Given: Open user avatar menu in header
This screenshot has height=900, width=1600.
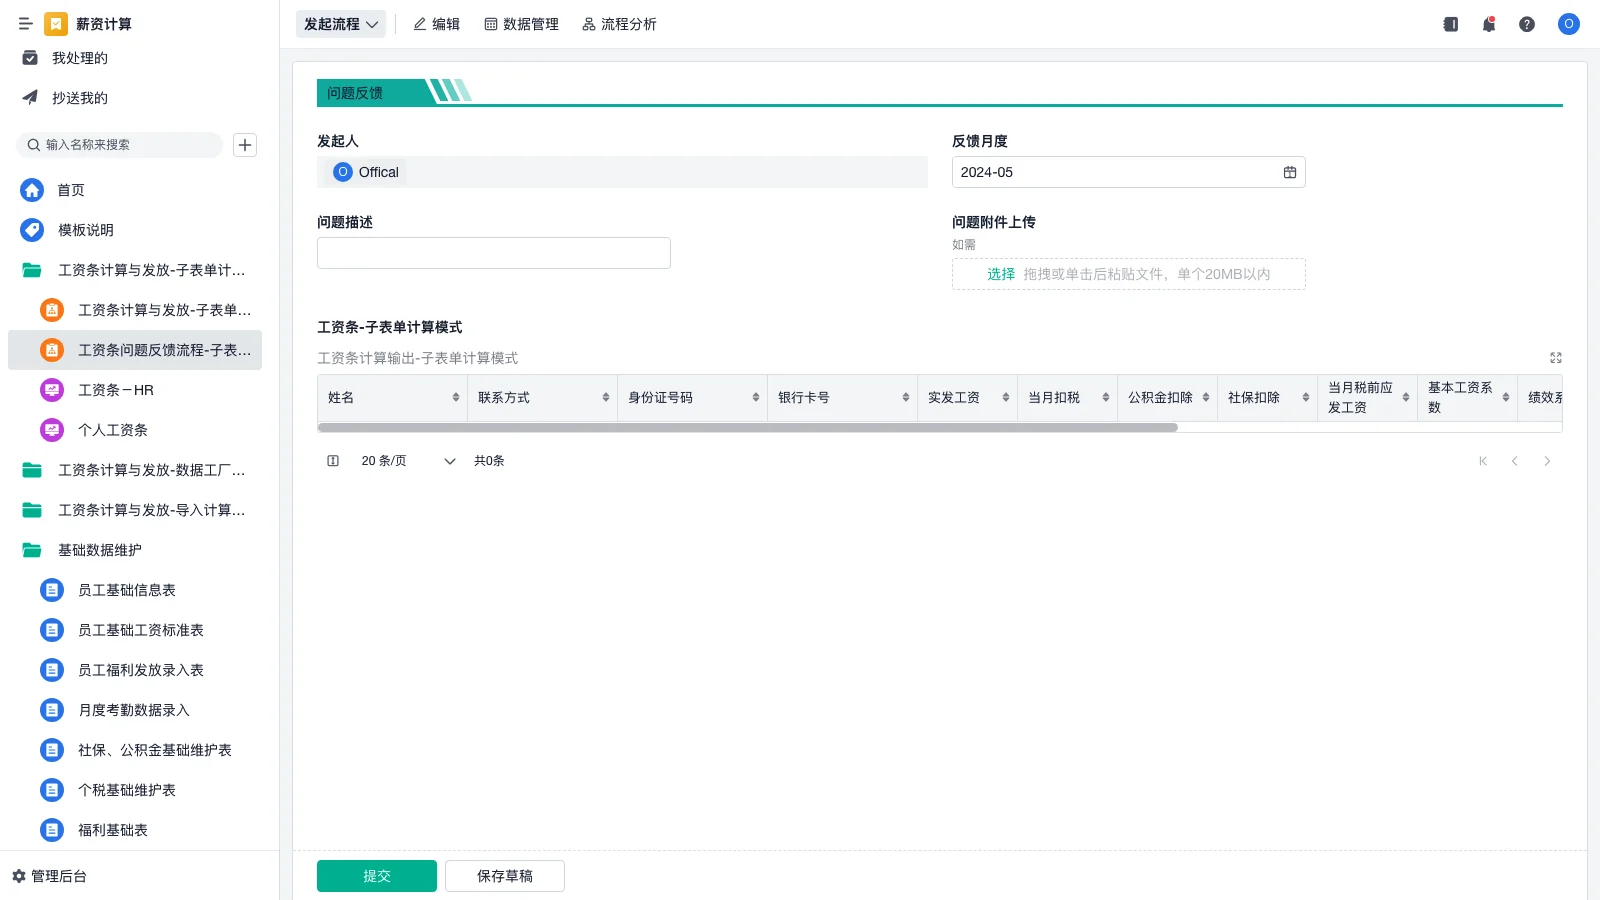Looking at the screenshot, I should [1569, 24].
